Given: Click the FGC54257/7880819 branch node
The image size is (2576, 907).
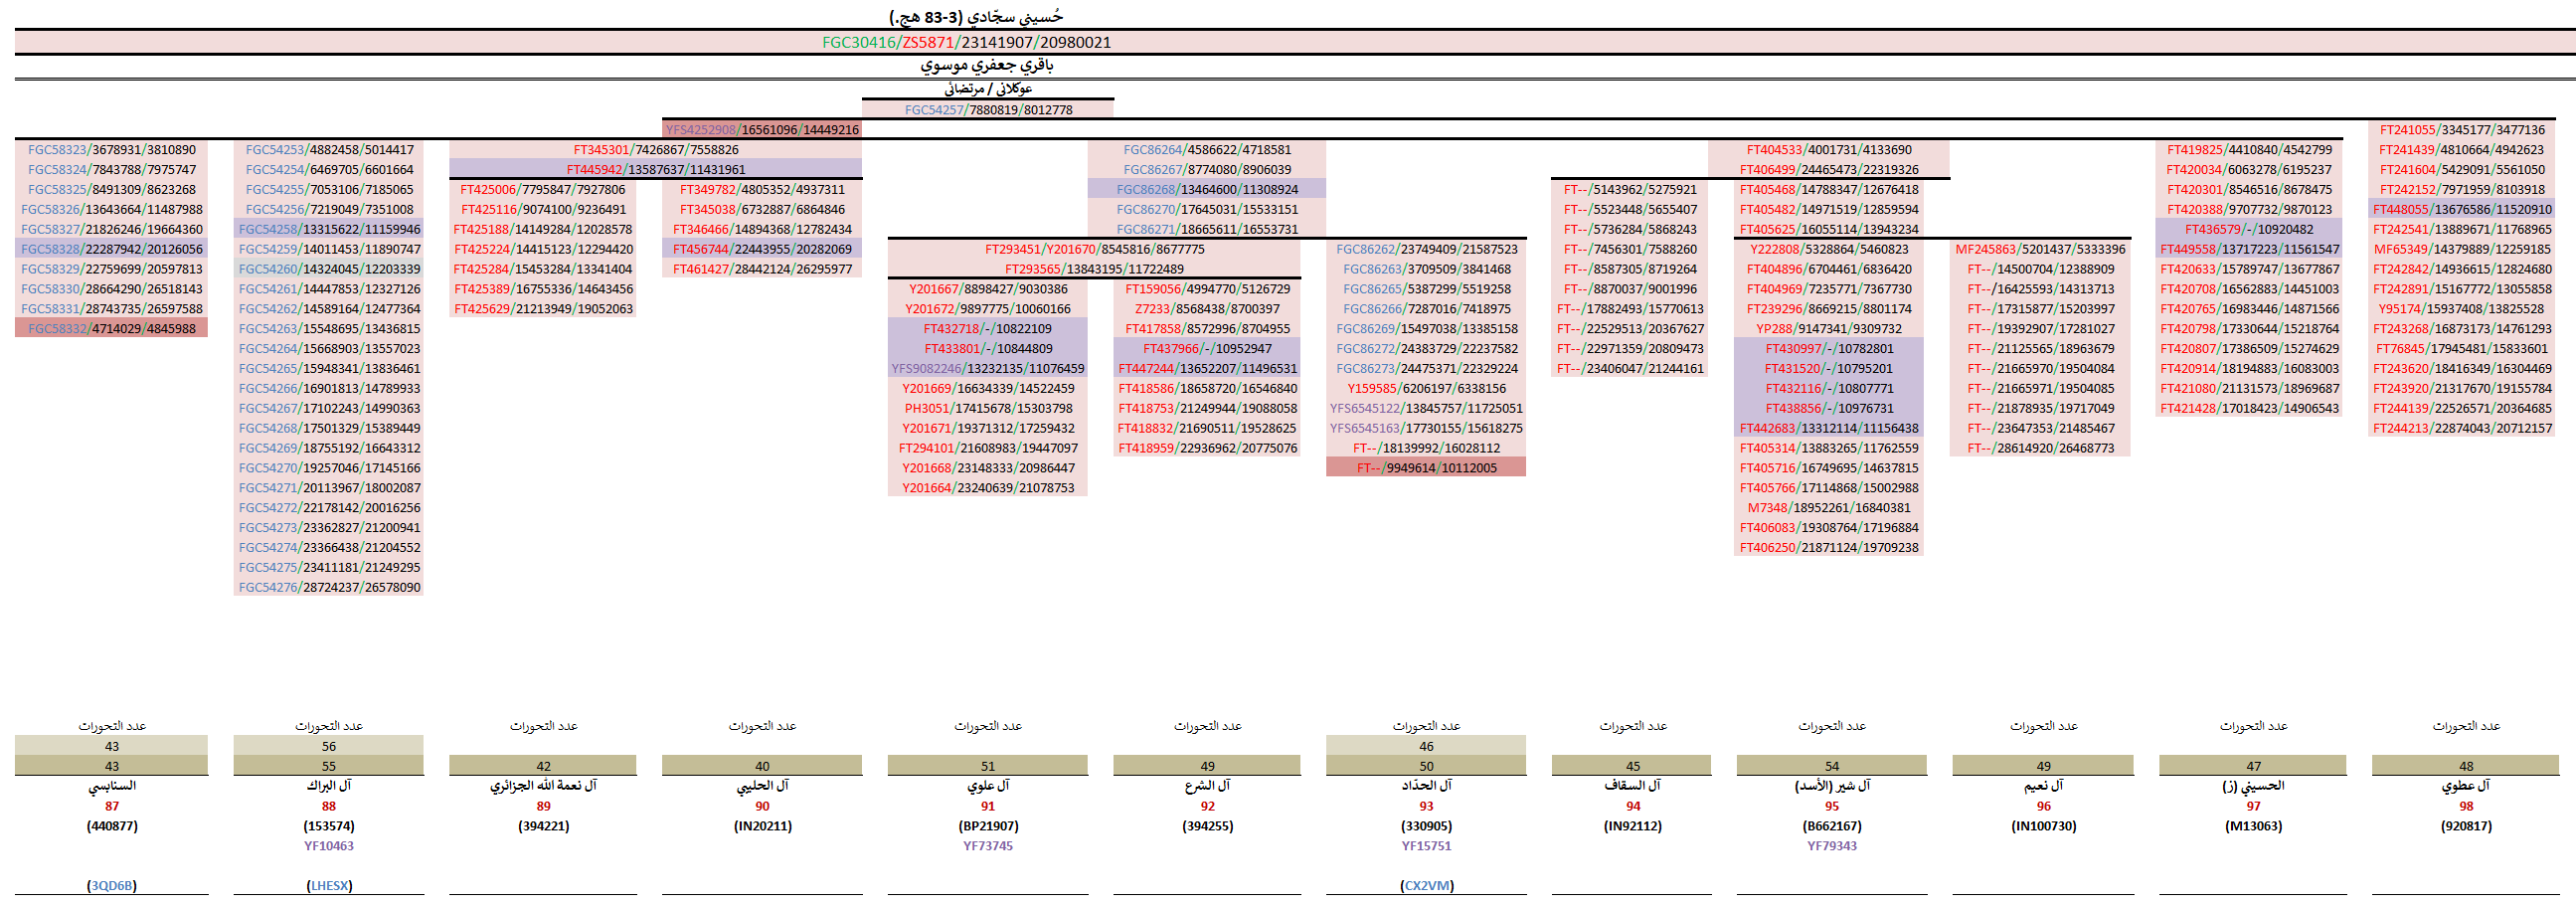Looking at the screenshot, I should [987, 110].
